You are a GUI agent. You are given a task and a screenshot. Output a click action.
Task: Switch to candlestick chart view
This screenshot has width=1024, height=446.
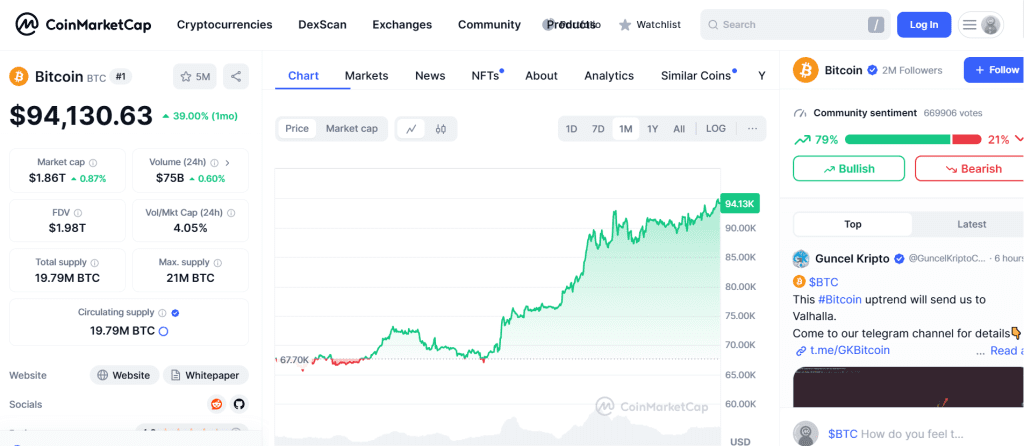pos(441,129)
